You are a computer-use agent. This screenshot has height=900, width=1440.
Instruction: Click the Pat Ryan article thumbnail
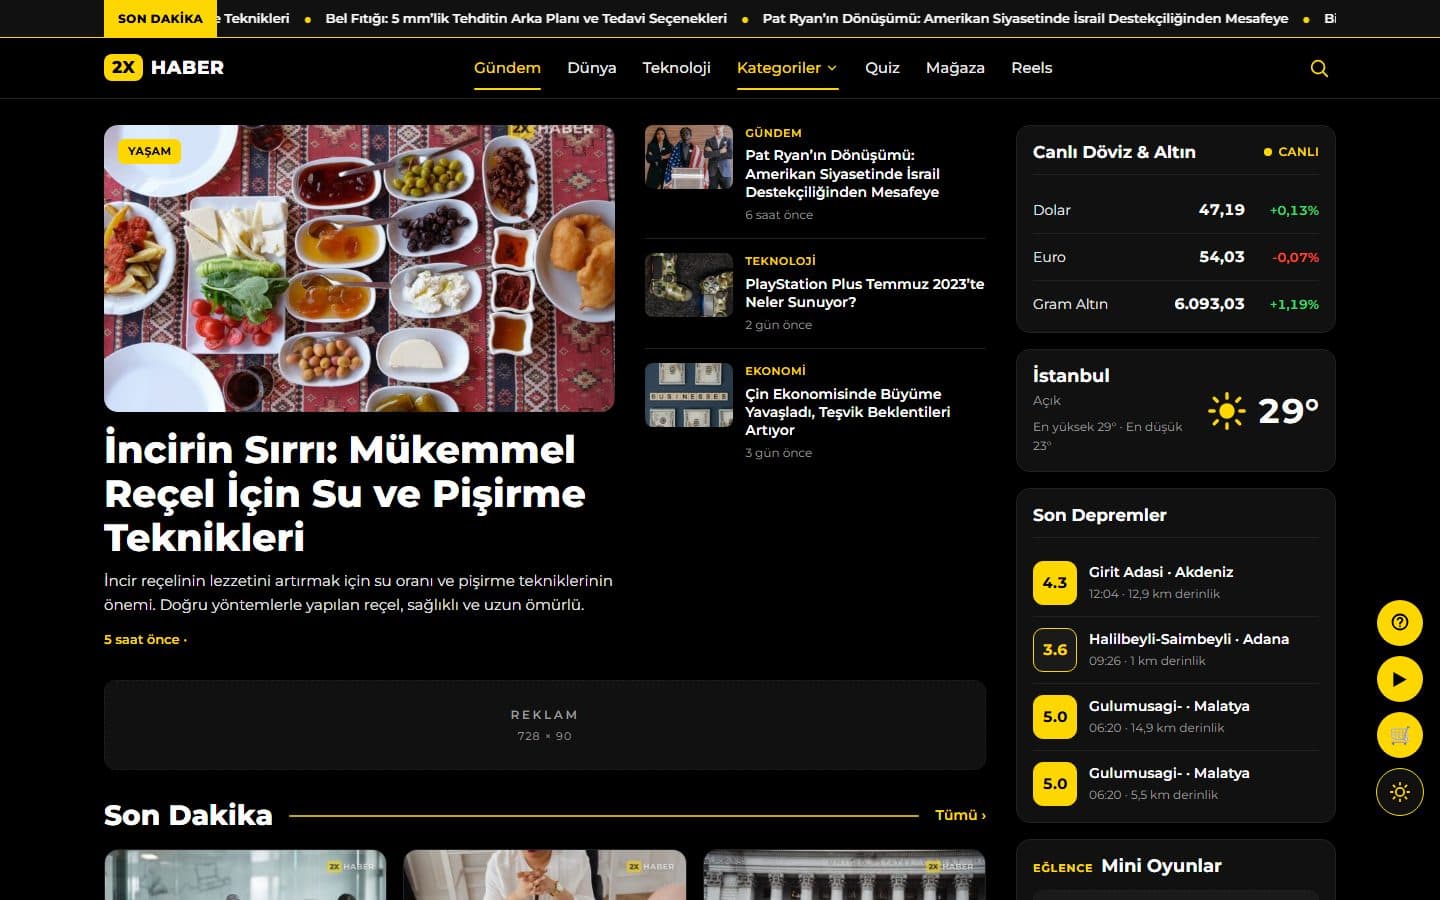(689, 157)
